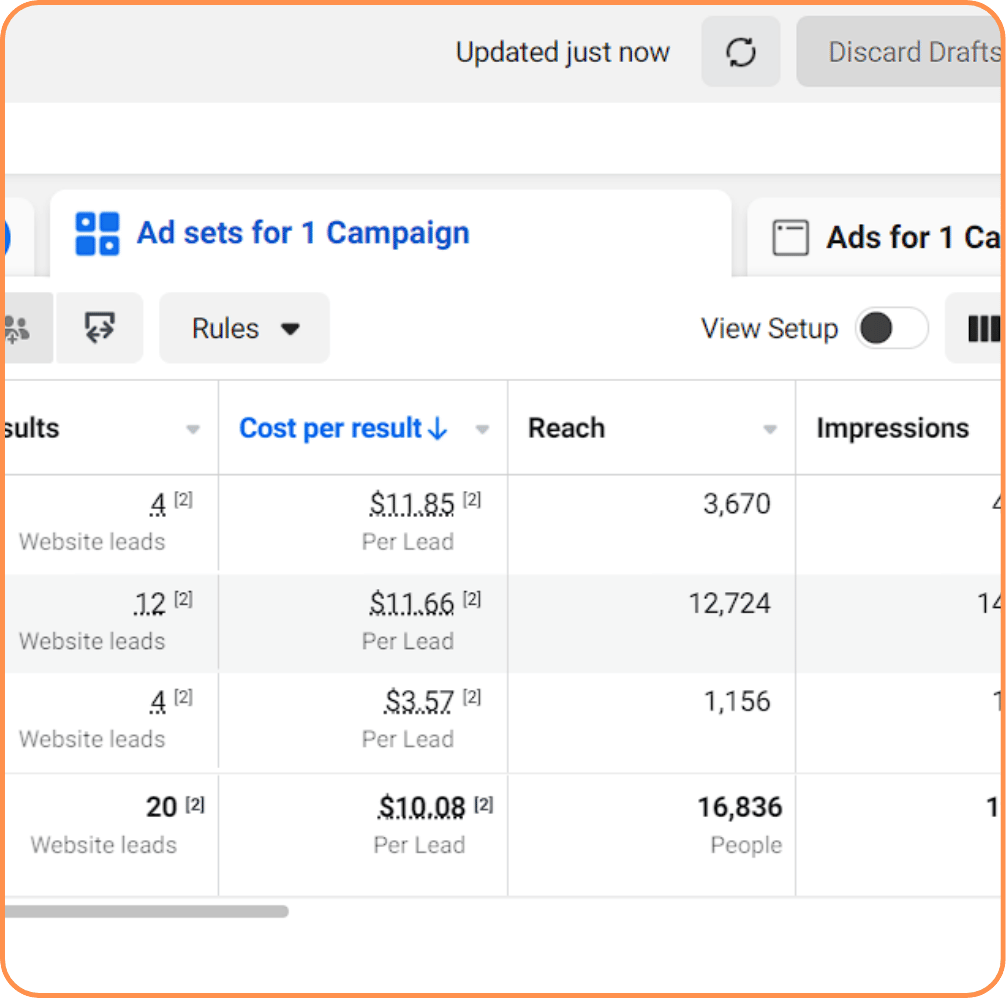Click the Discard Drafts button
This screenshot has width=1008, height=998.
[x=910, y=52]
